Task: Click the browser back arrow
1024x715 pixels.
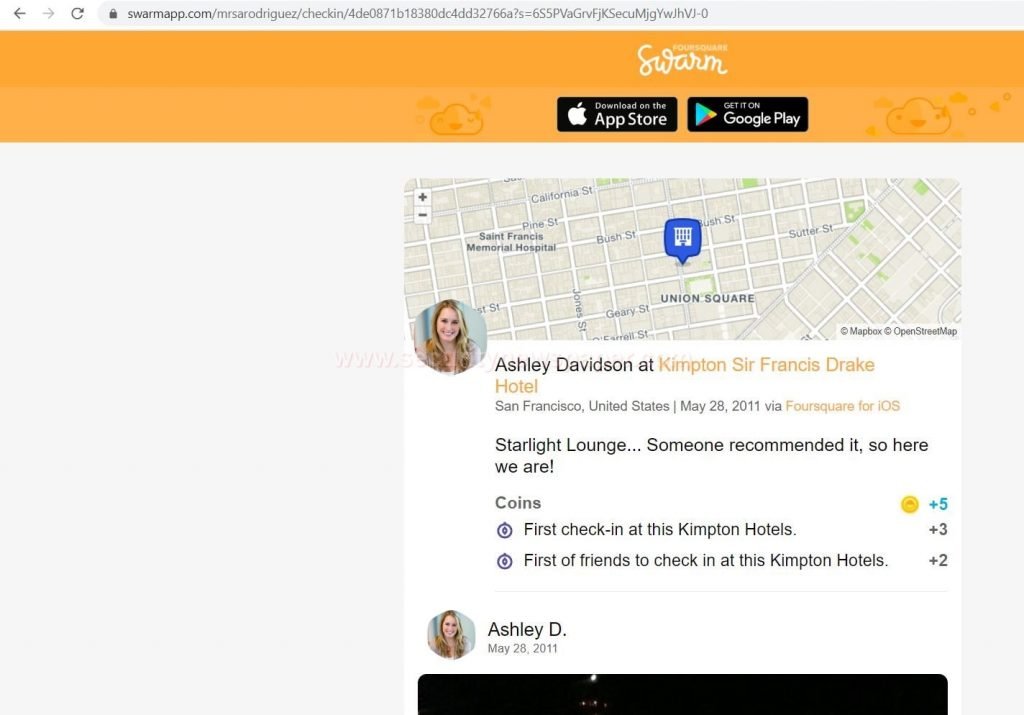Action: 20,13
